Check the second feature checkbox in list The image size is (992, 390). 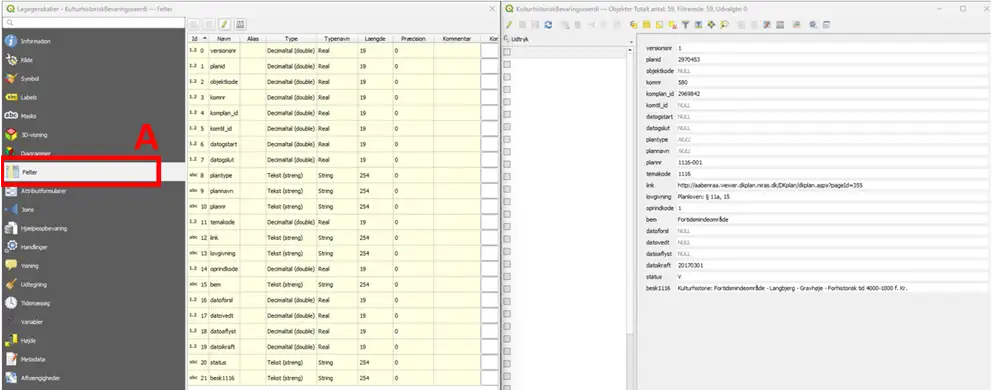(x=507, y=64)
